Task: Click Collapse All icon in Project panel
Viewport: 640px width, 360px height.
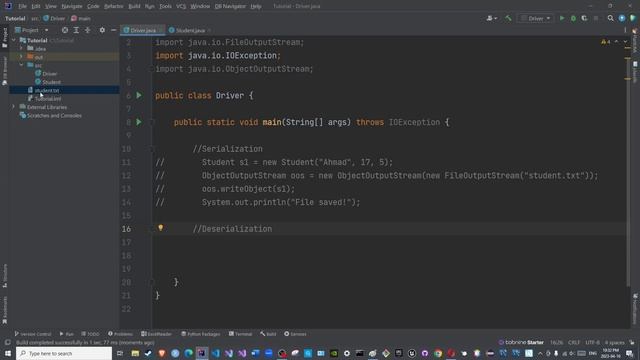Action: (x=87, y=30)
